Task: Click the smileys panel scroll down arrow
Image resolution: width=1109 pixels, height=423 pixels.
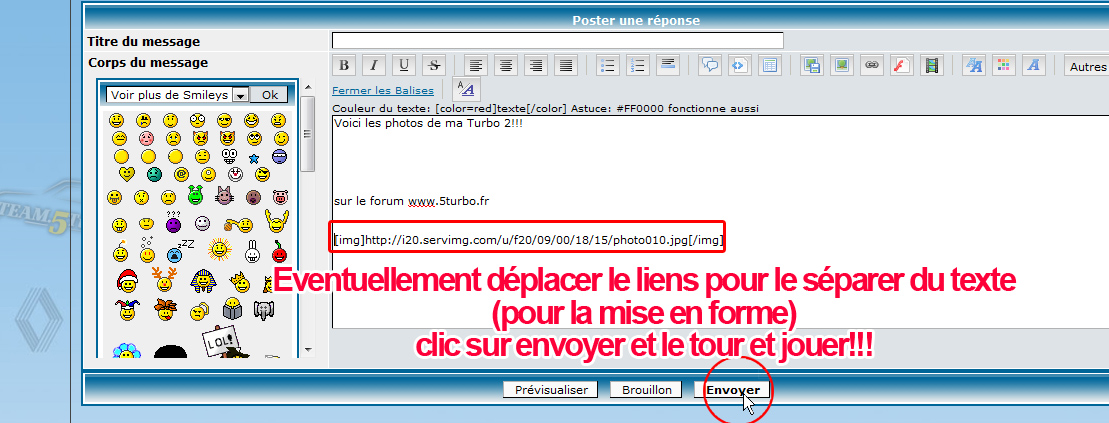Action: click(x=307, y=349)
